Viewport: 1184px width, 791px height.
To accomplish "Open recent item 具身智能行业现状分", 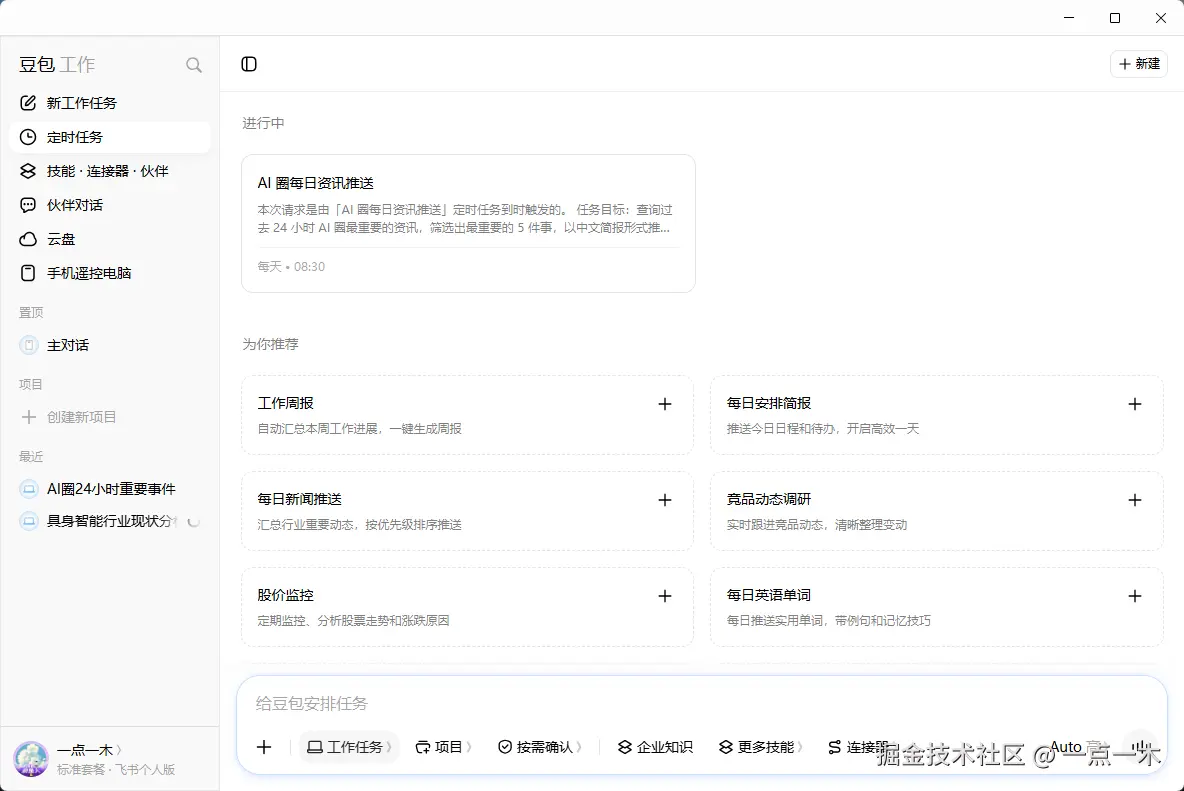I will click(109, 522).
